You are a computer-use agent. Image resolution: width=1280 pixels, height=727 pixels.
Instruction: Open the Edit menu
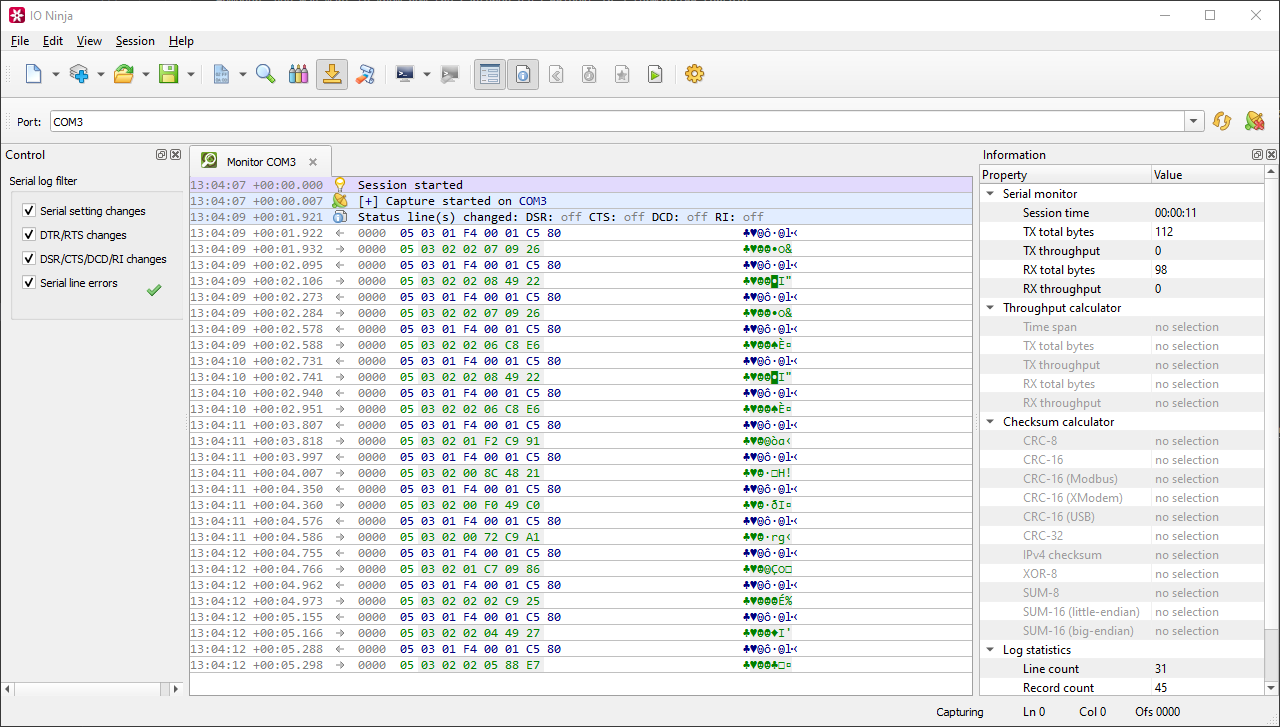pos(53,41)
